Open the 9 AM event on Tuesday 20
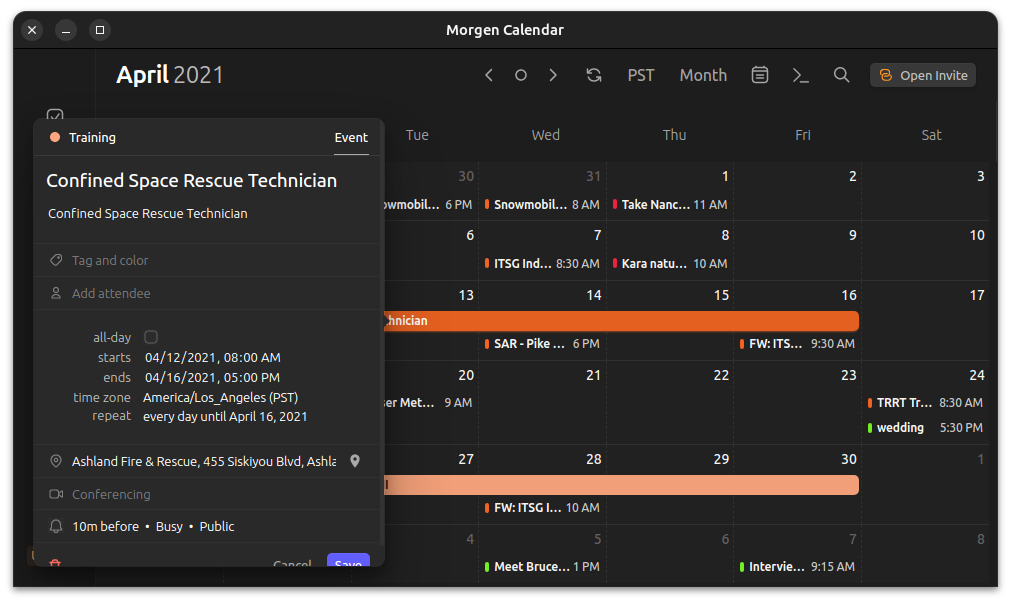The width and height of the screenshot is (1011, 603). click(428, 402)
